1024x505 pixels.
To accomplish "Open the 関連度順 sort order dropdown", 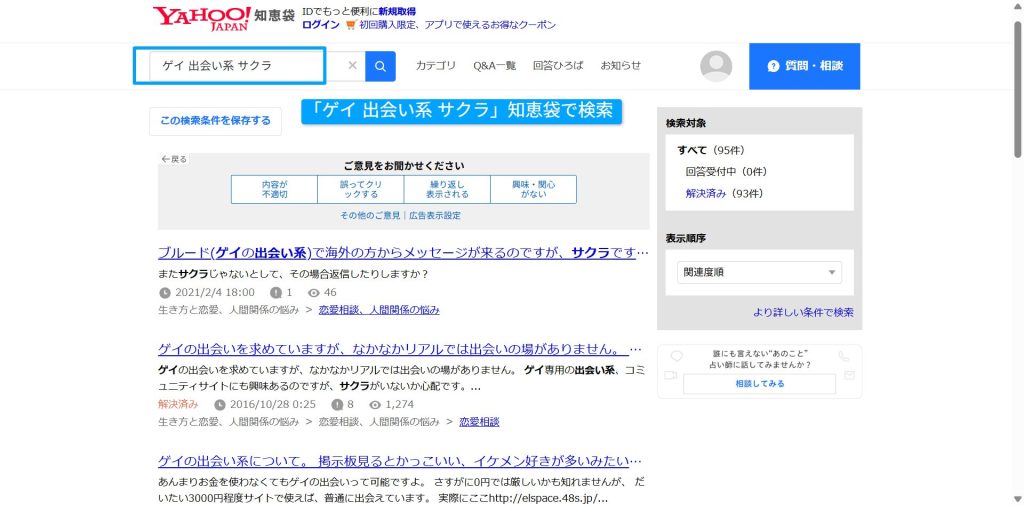I will point(760,272).
